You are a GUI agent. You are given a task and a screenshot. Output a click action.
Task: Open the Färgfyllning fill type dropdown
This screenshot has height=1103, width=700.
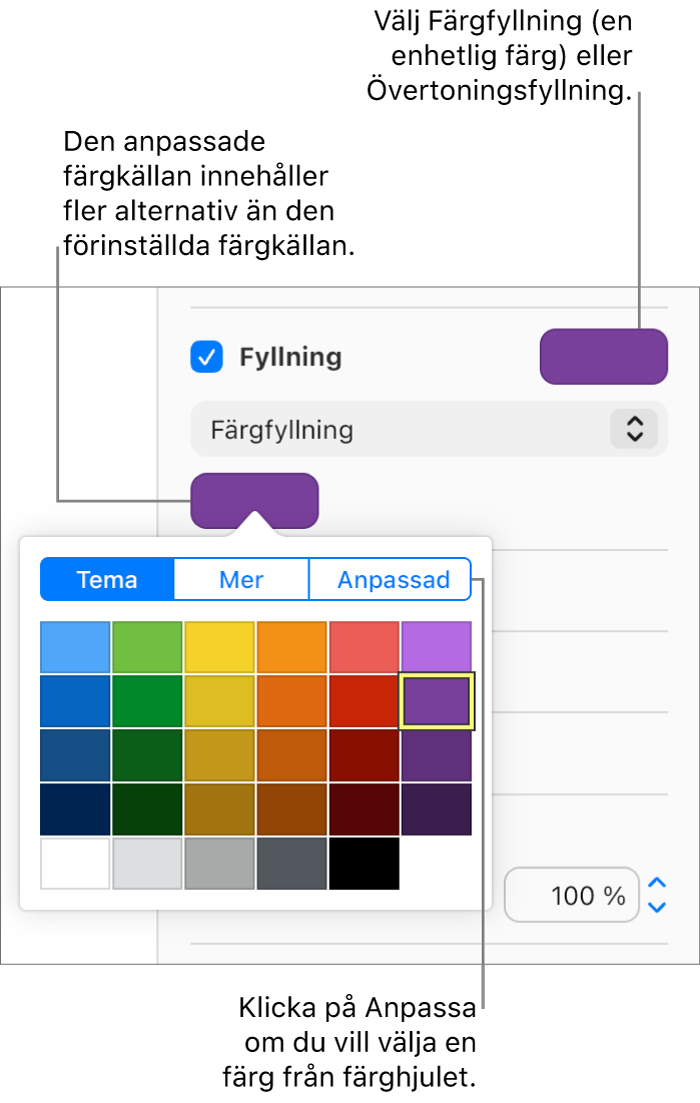point(429,430)
